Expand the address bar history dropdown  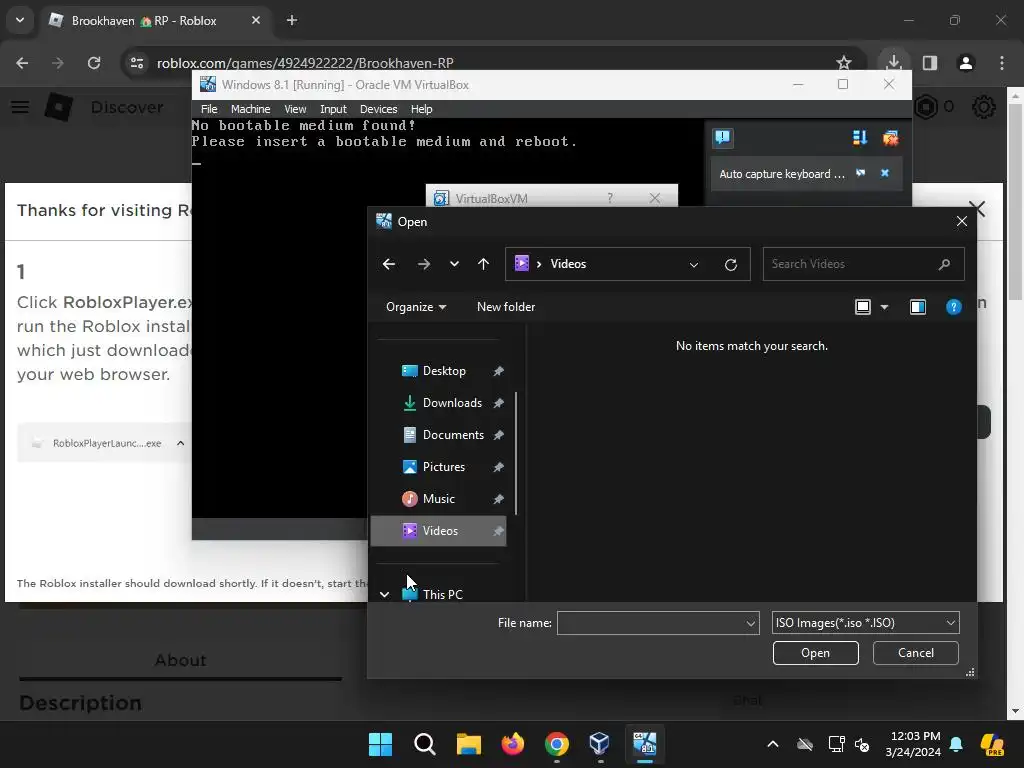pos(694,264)
